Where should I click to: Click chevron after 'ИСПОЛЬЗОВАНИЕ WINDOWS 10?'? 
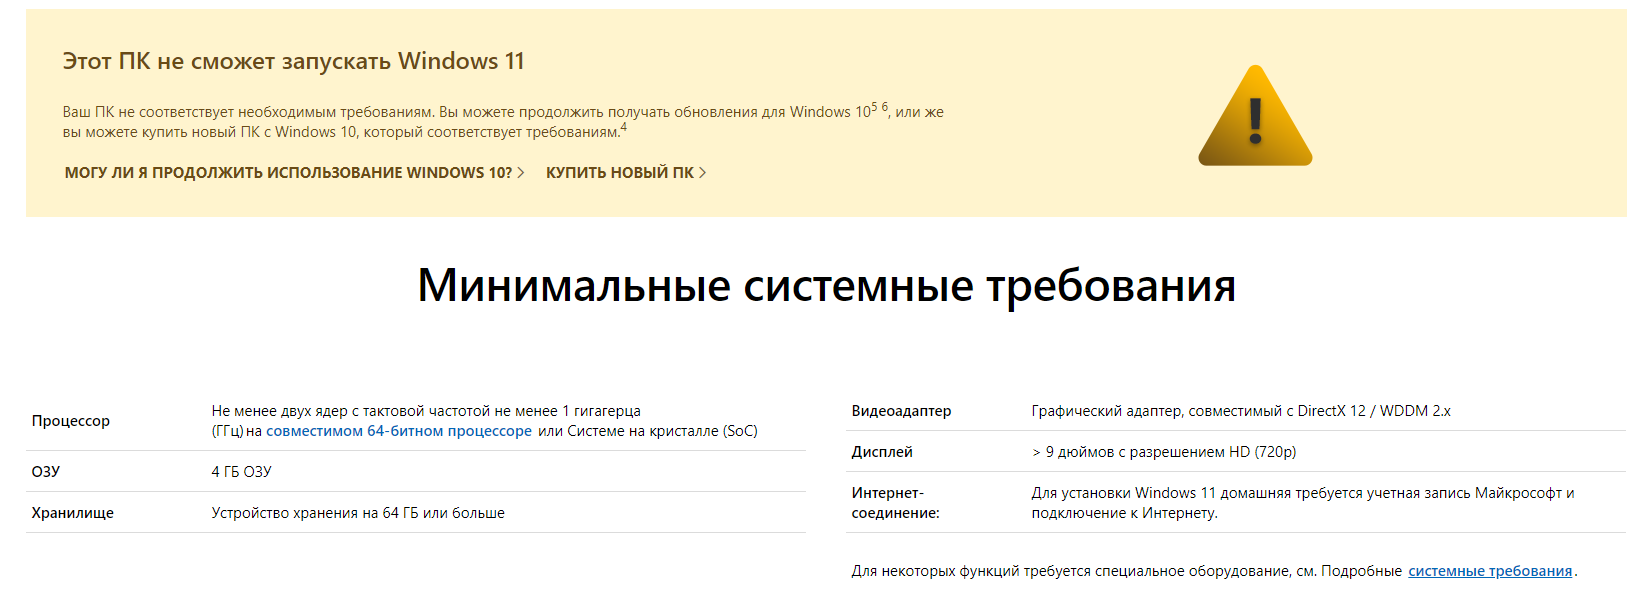[x=521, y=173]
